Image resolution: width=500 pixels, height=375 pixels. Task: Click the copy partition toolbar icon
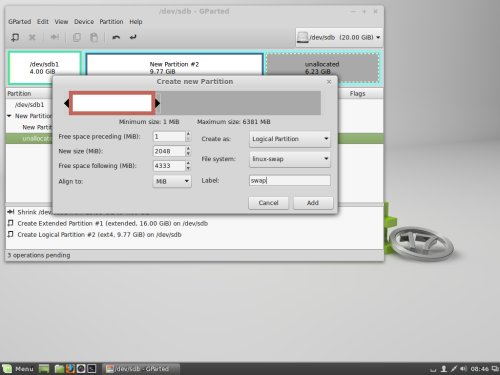click(77, 37)
